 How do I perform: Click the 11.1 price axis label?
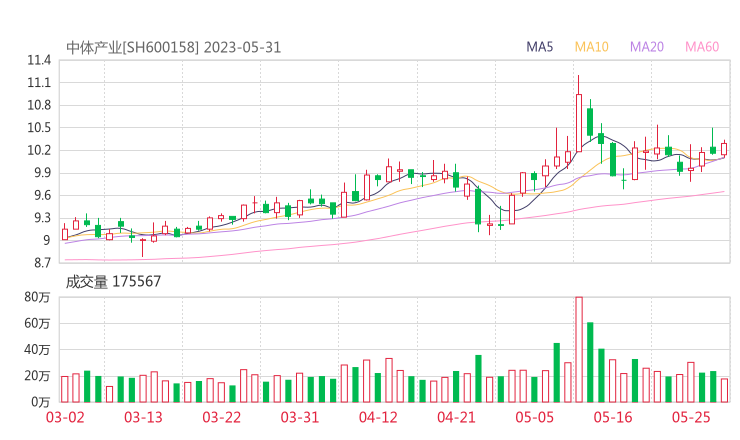click(x=39, y=83)
